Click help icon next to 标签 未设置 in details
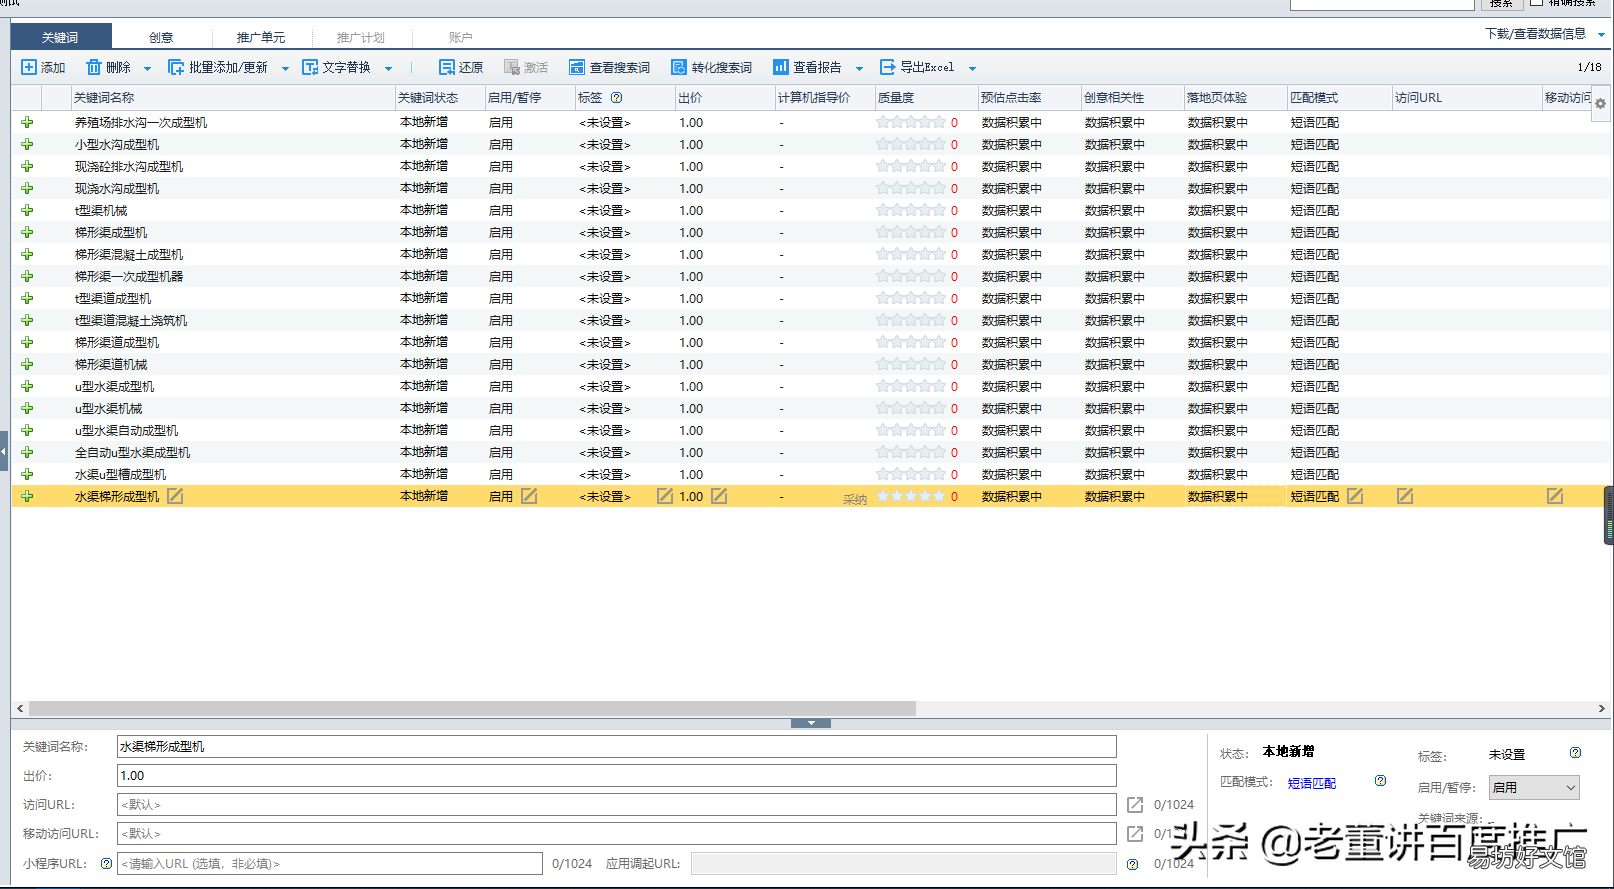The width and height of the screenshot is (1614, 889). [1575, 753]
